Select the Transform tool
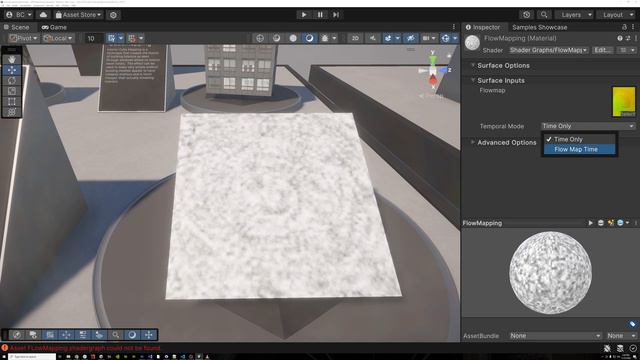Image resolution: width=640 pixels, height=360 pixels. coord(11,111)
